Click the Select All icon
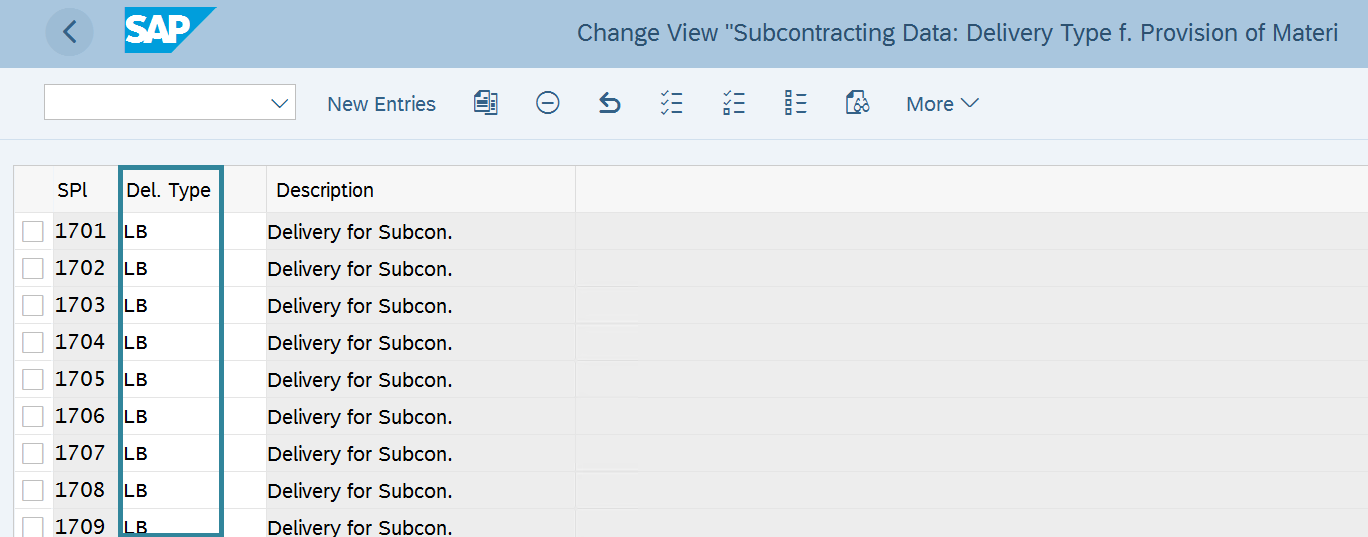The width and height of the screenshot is (1368, 537). coord(672,103)
